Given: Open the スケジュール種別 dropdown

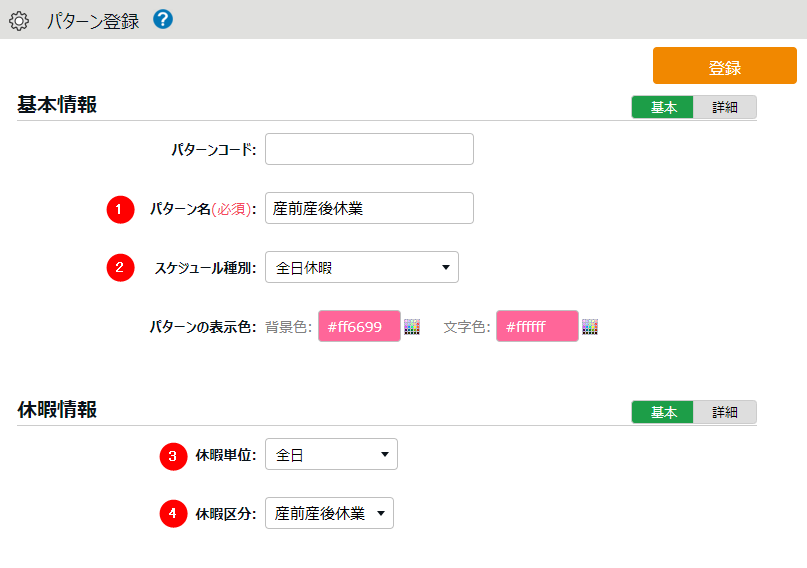Looking at the screenshot, I should [x=361, y=267].
